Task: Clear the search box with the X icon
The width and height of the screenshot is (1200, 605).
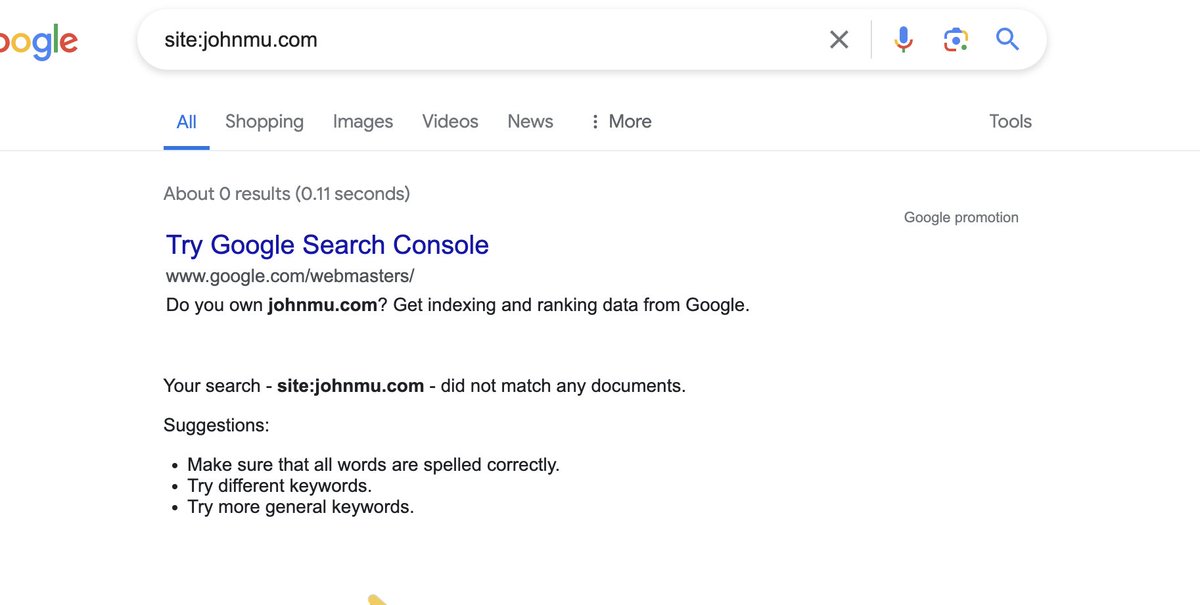Action: (x=839, y=40)
